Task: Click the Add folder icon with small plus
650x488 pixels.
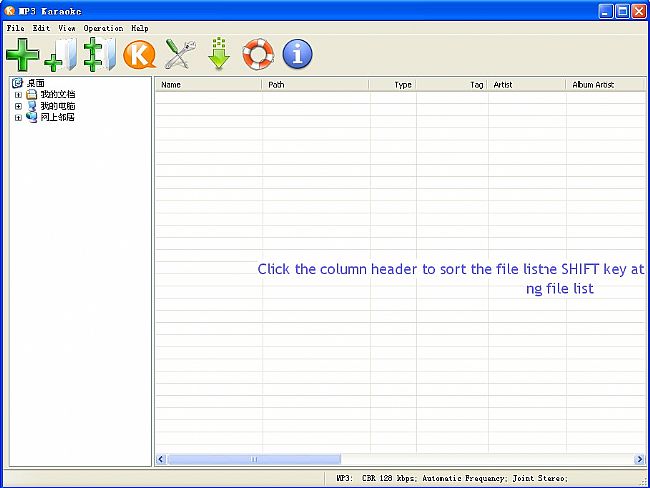Action: 61,54
